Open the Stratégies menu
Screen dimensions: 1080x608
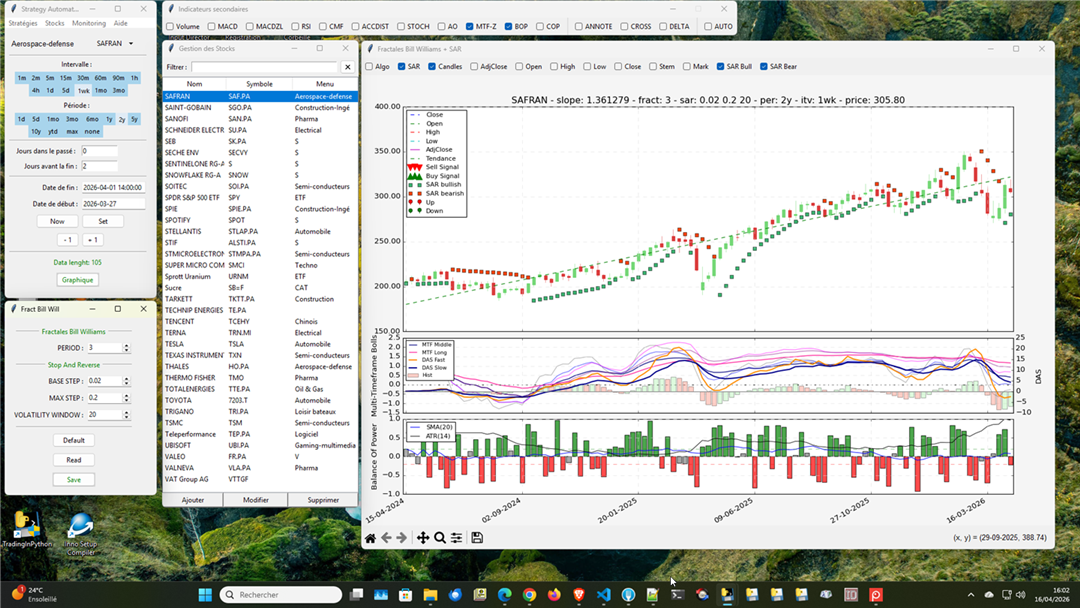pyautogui.click(x=22, y=23)
